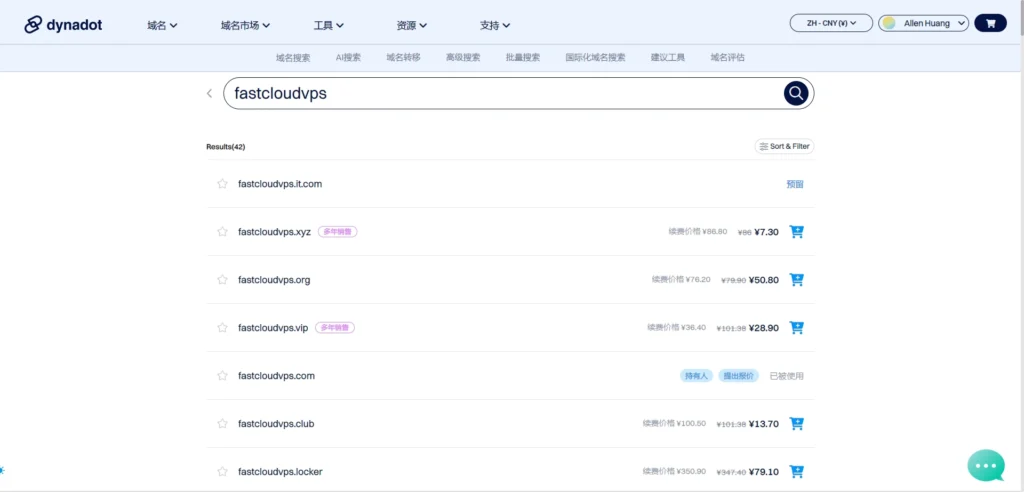The height and width of the screenshot is (492, 1024).
Task: Select 批量搜索 tab
Action: tap(522, 57)
